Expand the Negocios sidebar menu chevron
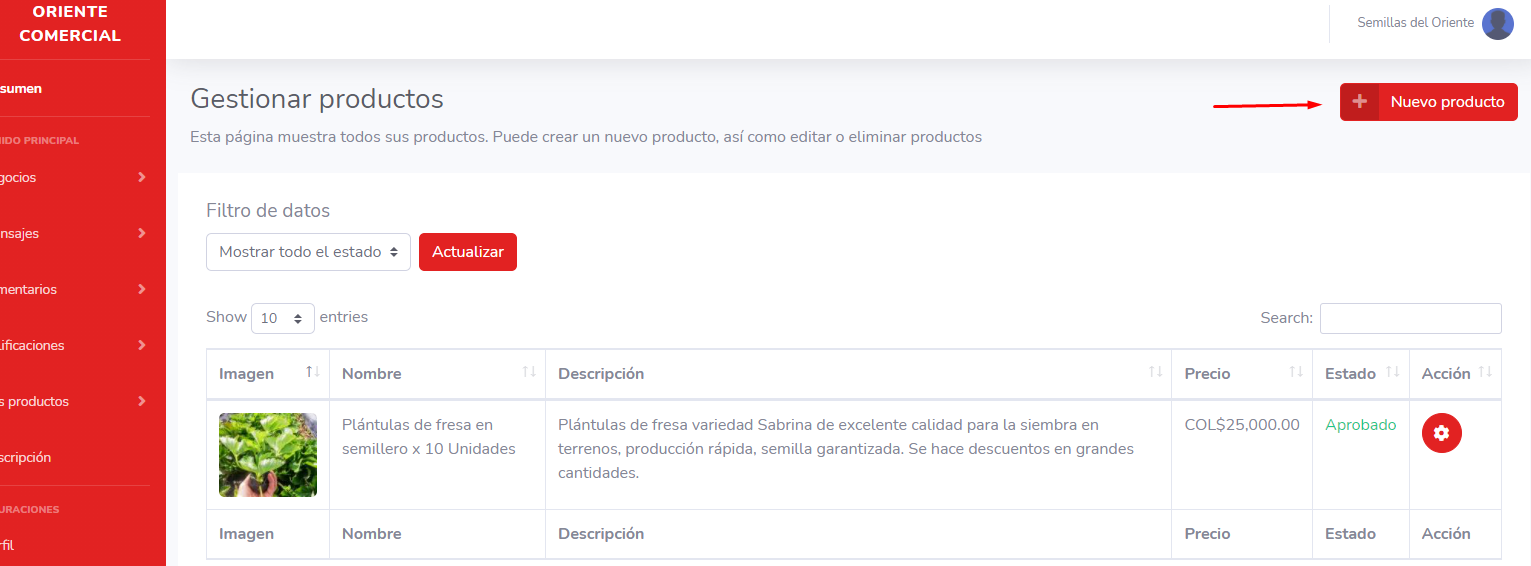The width and height of the screenshot is (1531, 566). (x=142, y=177)
